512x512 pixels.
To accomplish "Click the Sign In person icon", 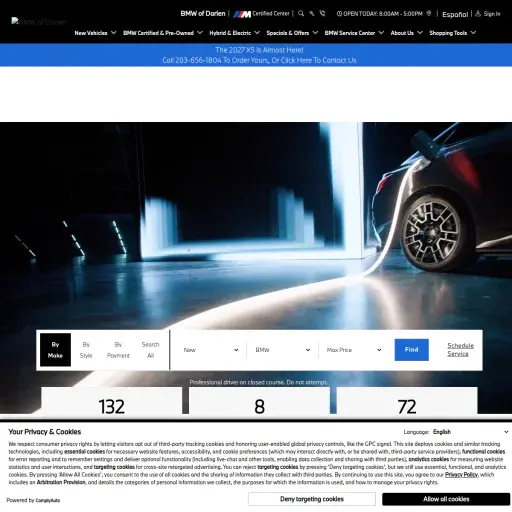I will 478,14.
